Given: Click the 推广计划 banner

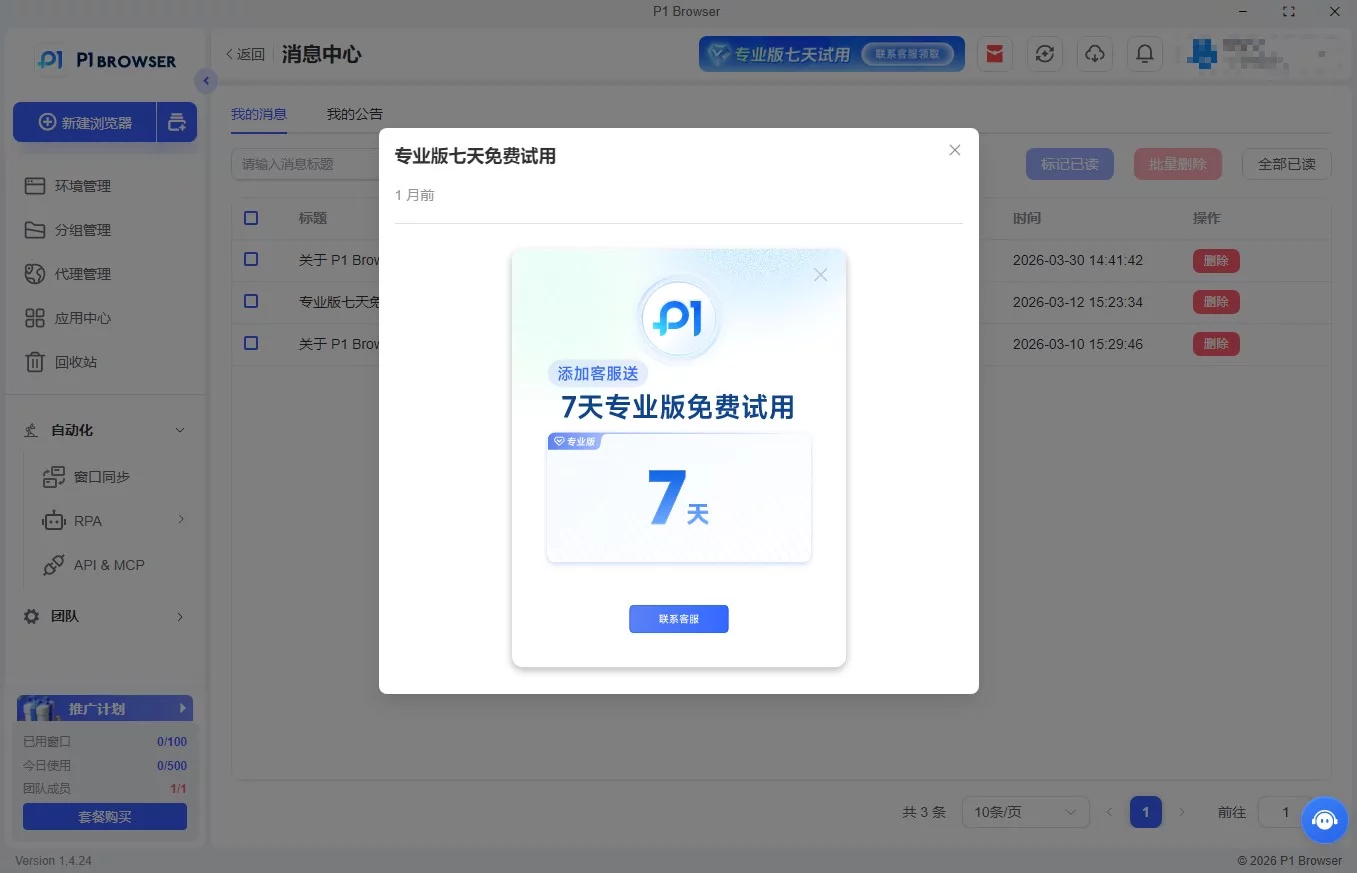Looking at the screenshot, I should coord(105,709).
